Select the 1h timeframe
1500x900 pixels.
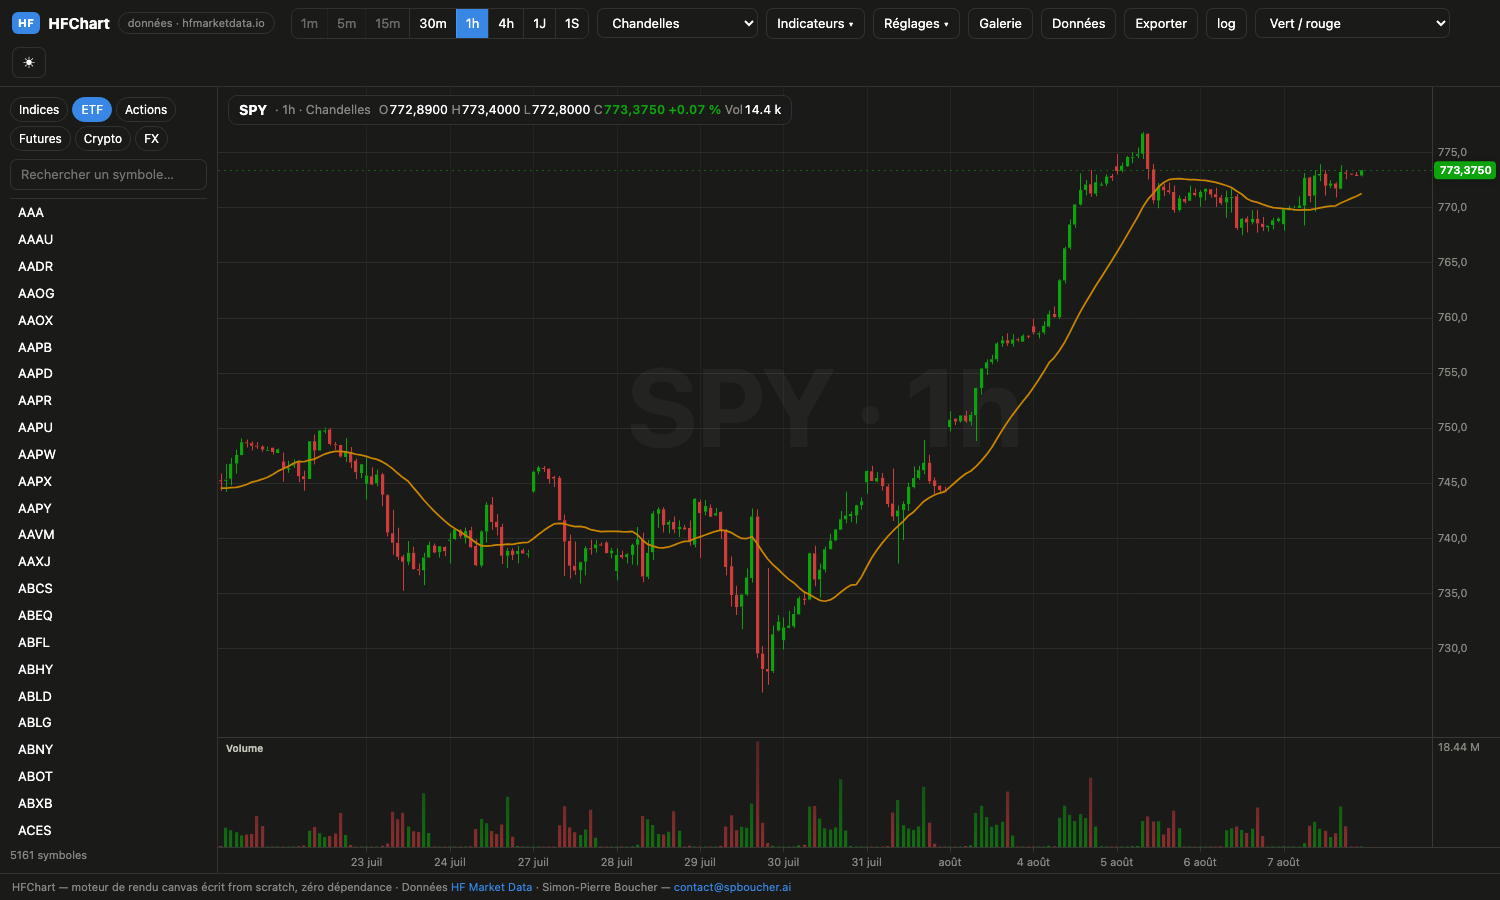[x=472, y=23]
